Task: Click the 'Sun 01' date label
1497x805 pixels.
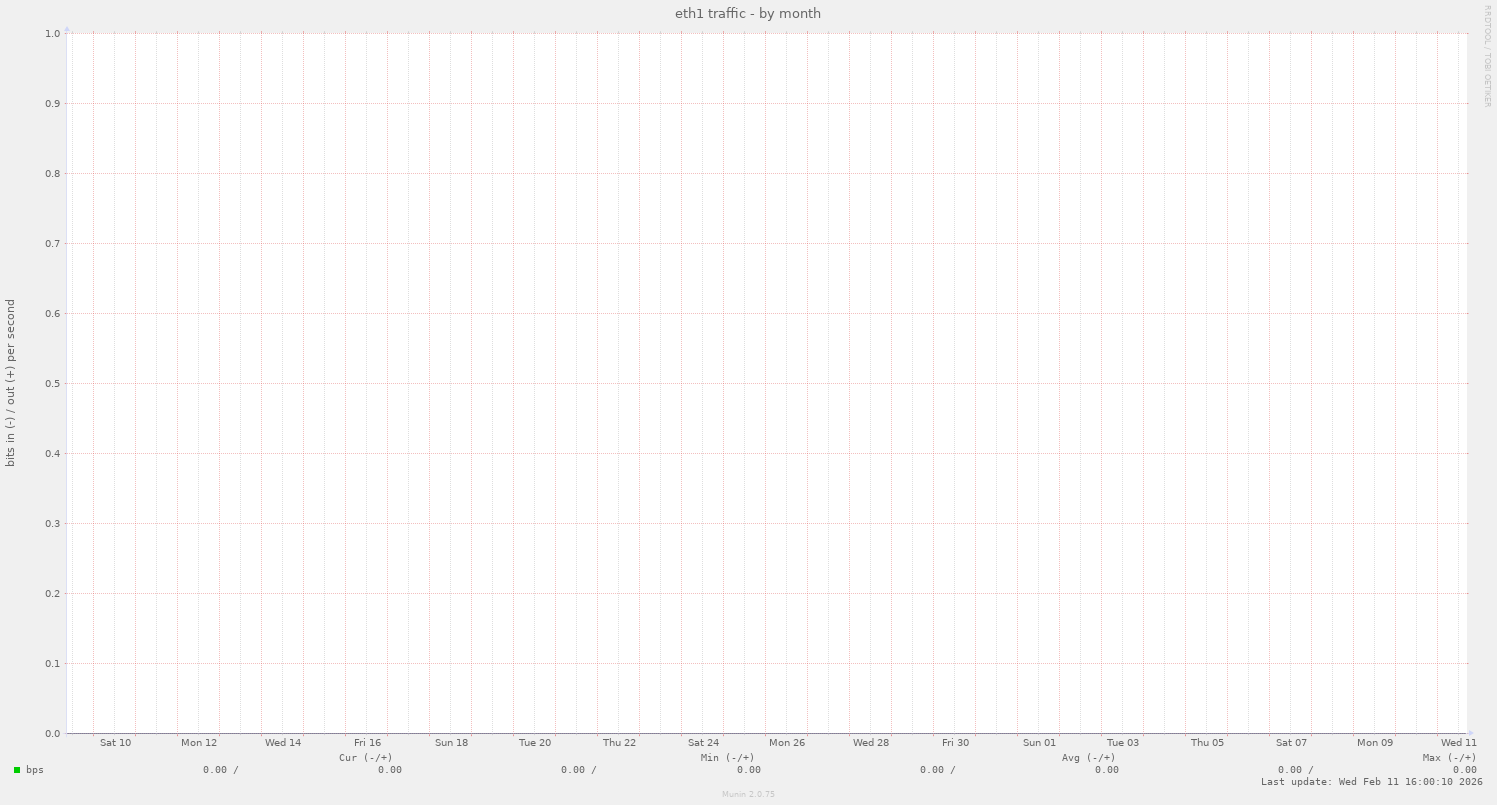Action: point(1040,742)
